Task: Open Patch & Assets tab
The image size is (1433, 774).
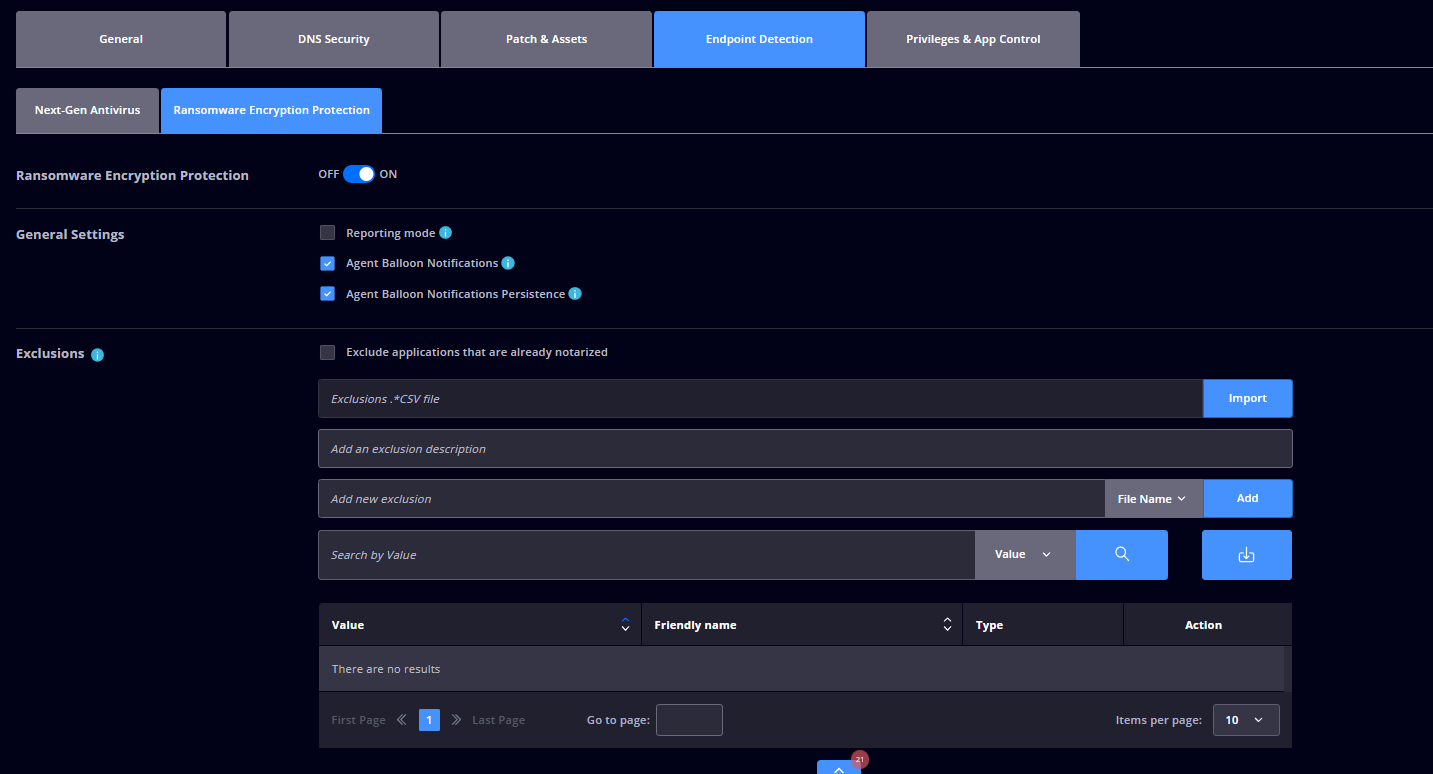Action: point(546,39)
